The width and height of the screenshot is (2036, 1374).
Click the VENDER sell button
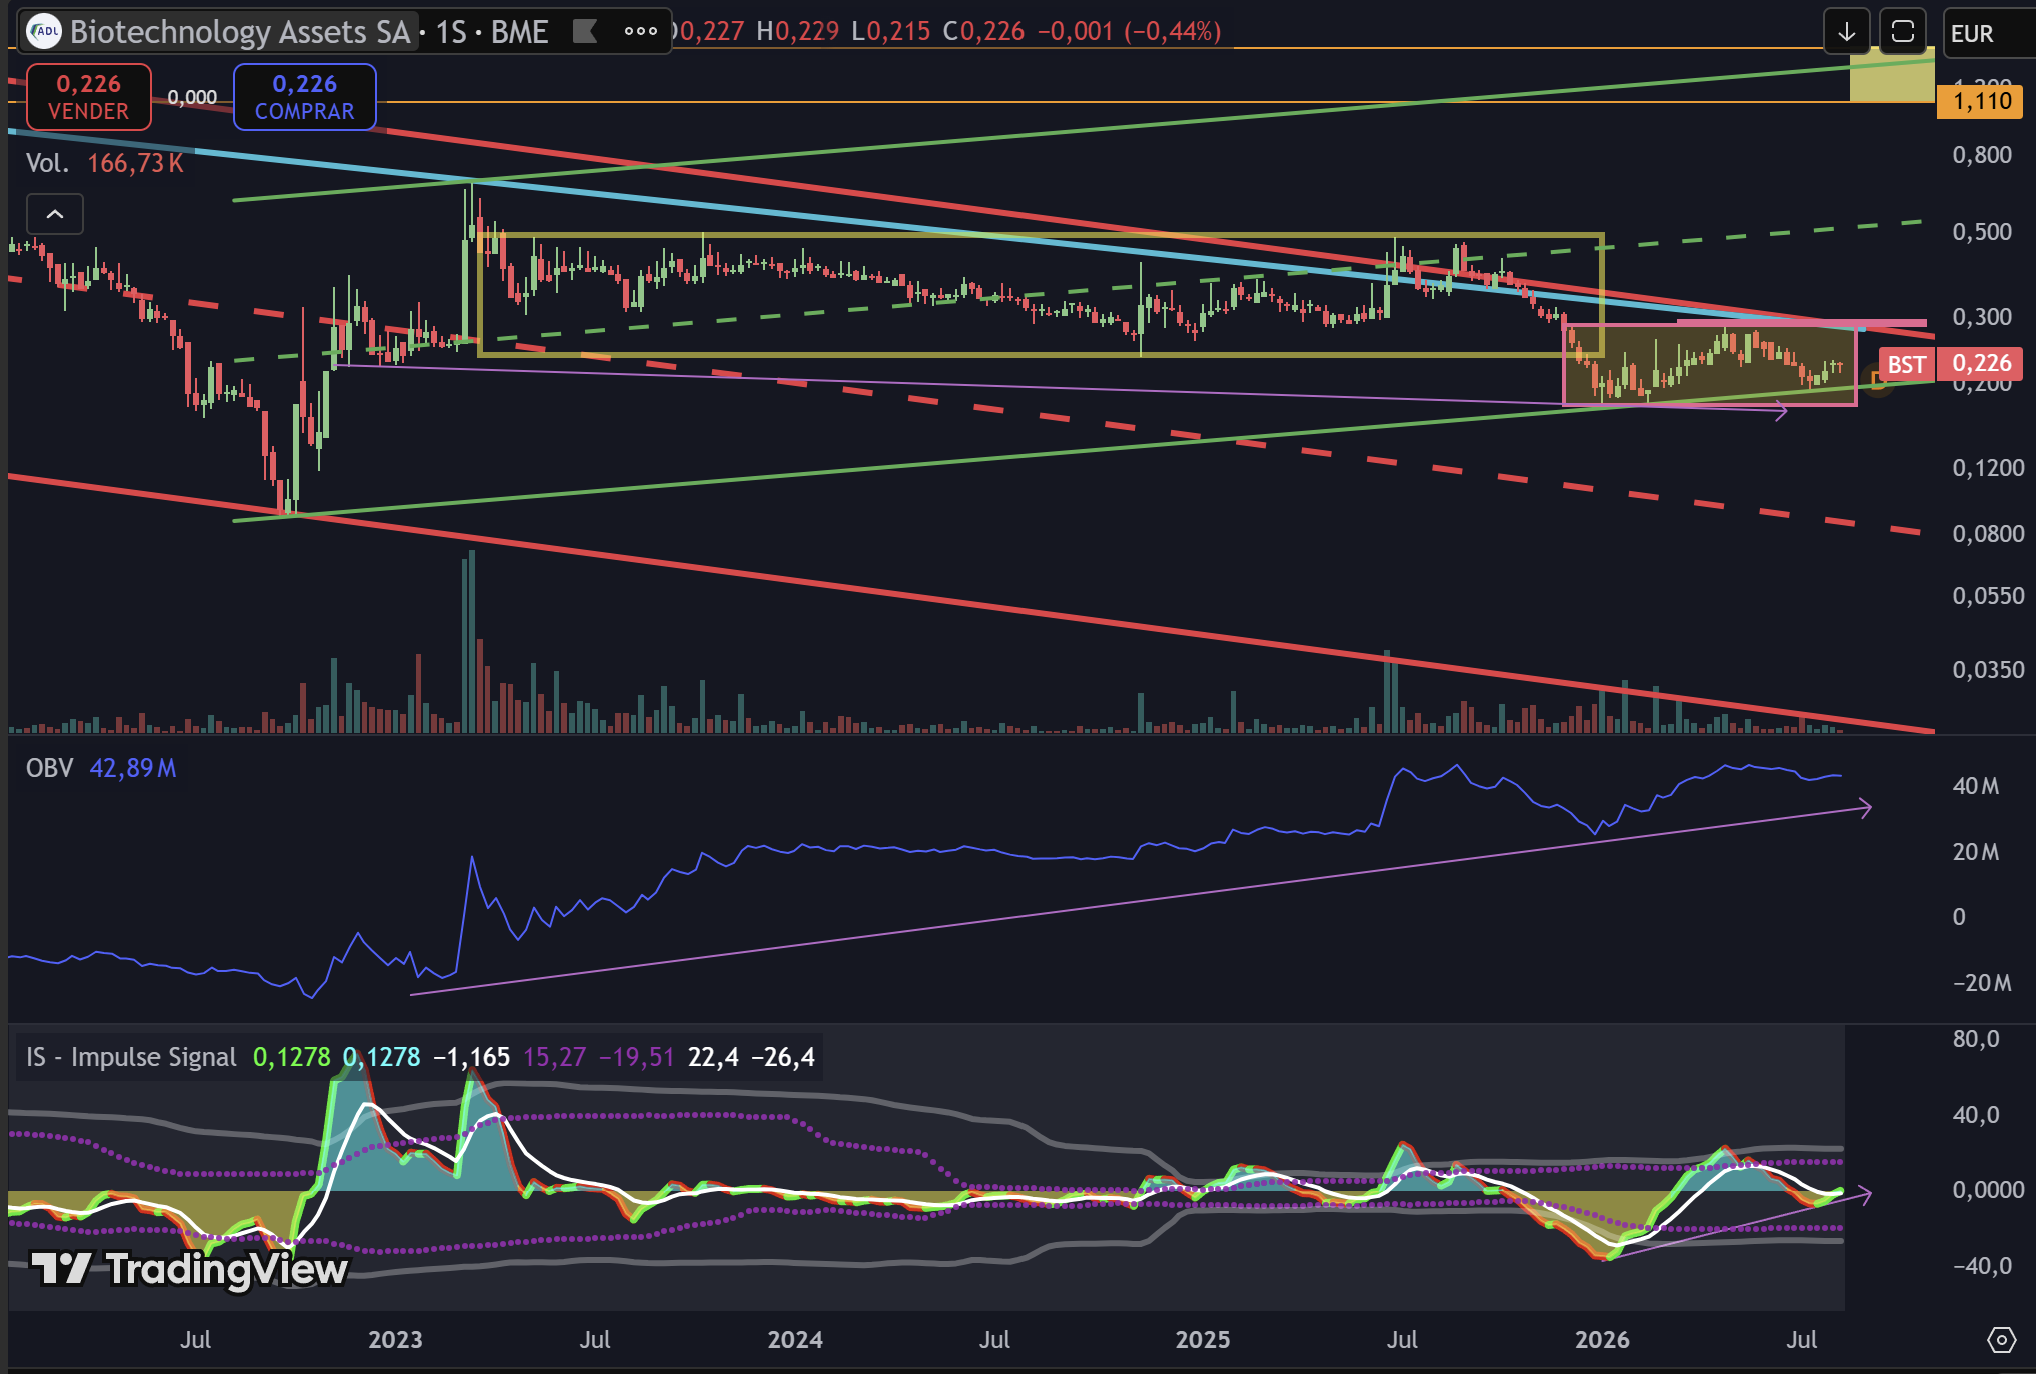[89, 97]
